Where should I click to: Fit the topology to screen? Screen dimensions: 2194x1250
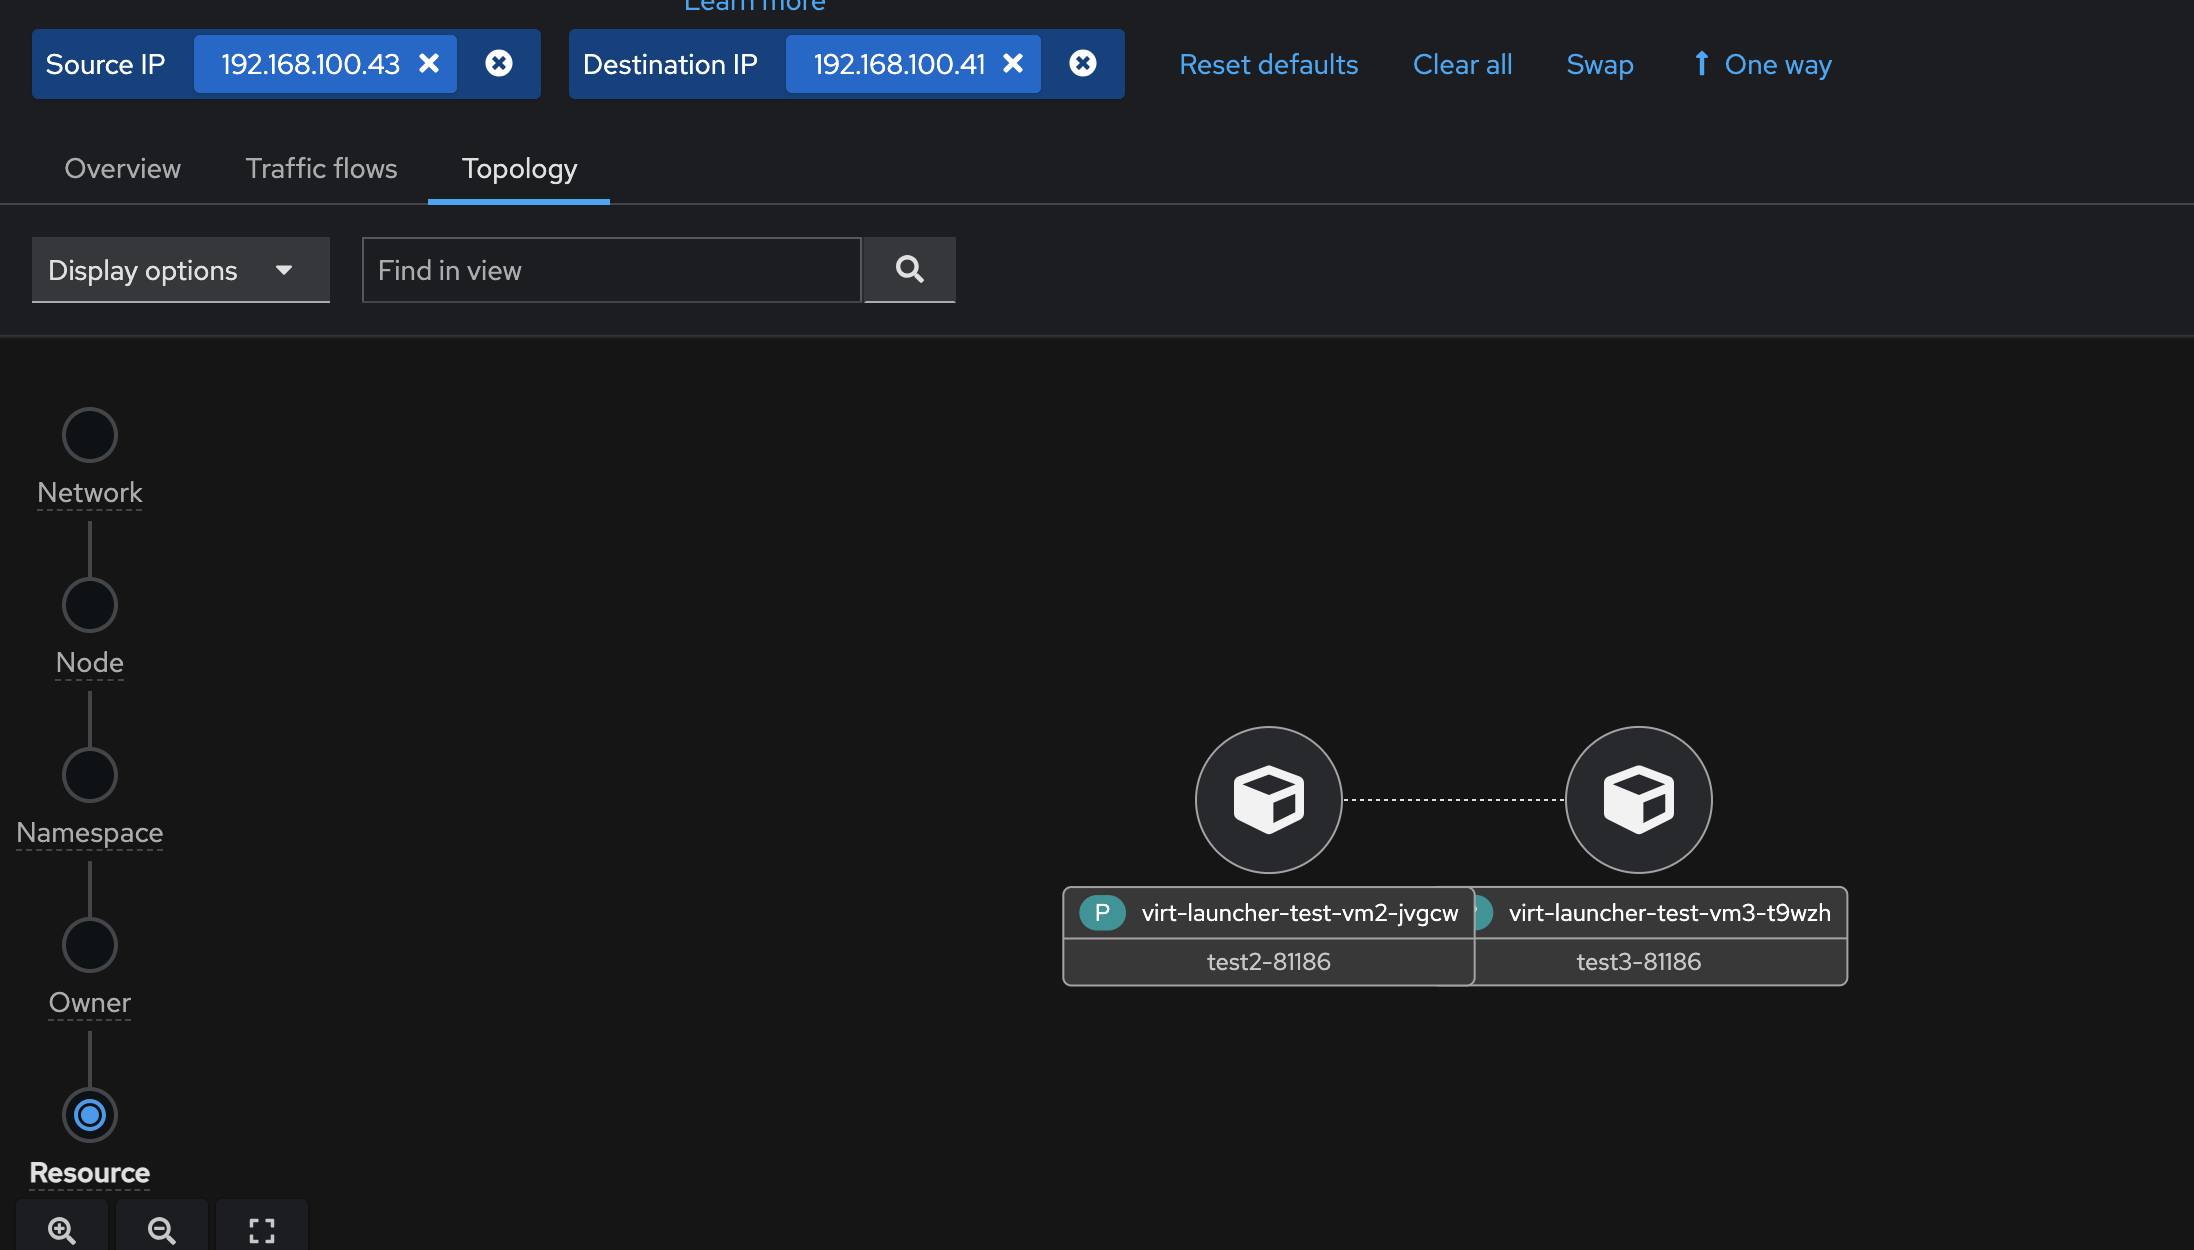point(262,1229)
